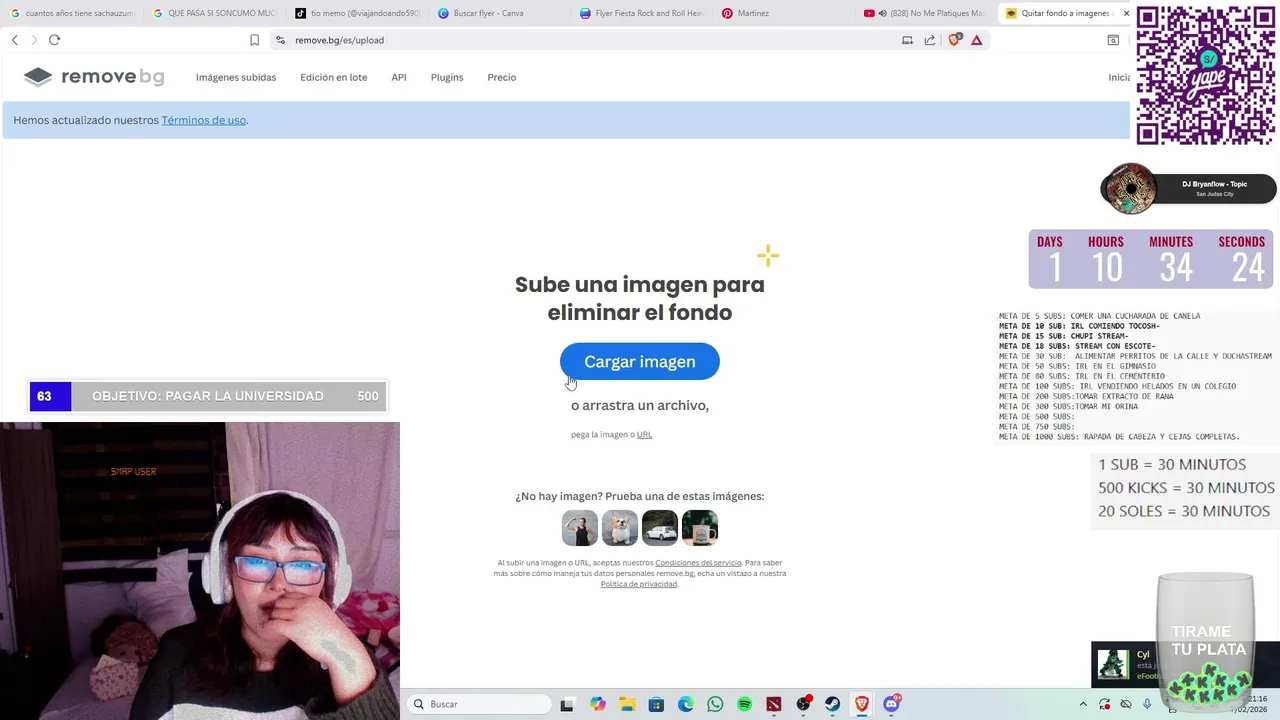The width and height of the screenshot is (1280, 720).
Task: Open 'Condiciones del servicio' link
Action: (x=698, y=563)
